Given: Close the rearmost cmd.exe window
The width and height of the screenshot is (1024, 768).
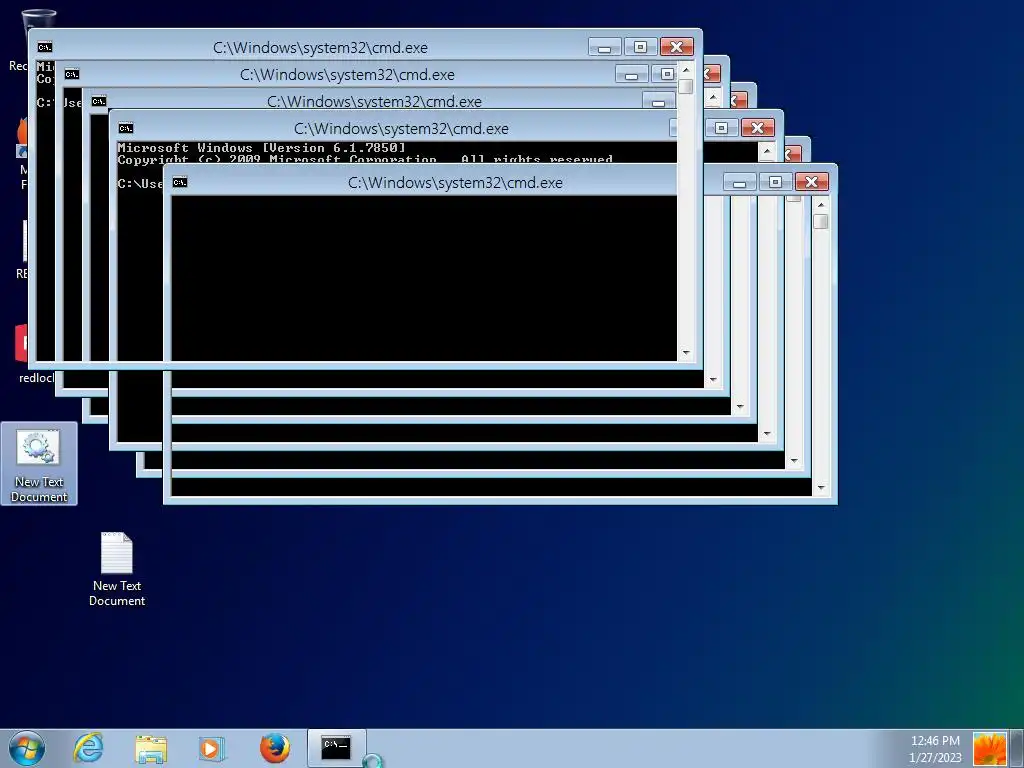Looking at the screenshot, I should [x=677, y=47].
